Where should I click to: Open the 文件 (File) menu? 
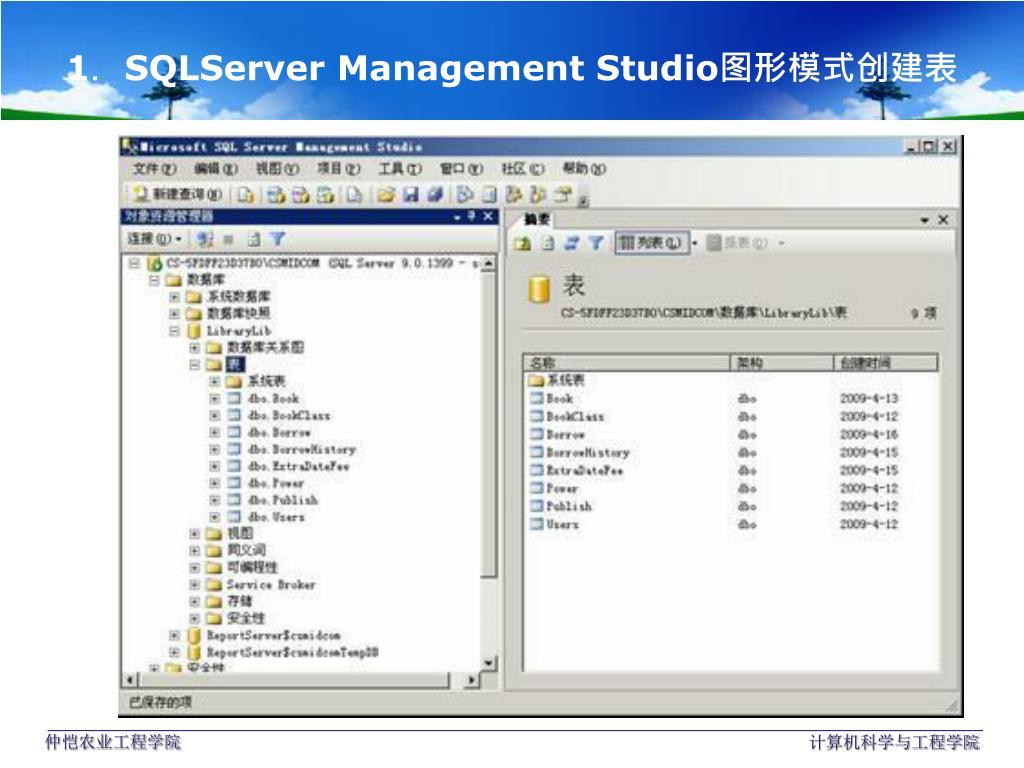[154, 168]
